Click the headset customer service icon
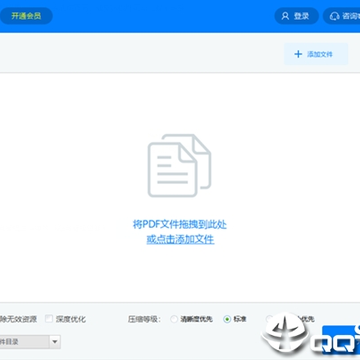The height and width of the screenshot is (360, 360). [334, 16]
